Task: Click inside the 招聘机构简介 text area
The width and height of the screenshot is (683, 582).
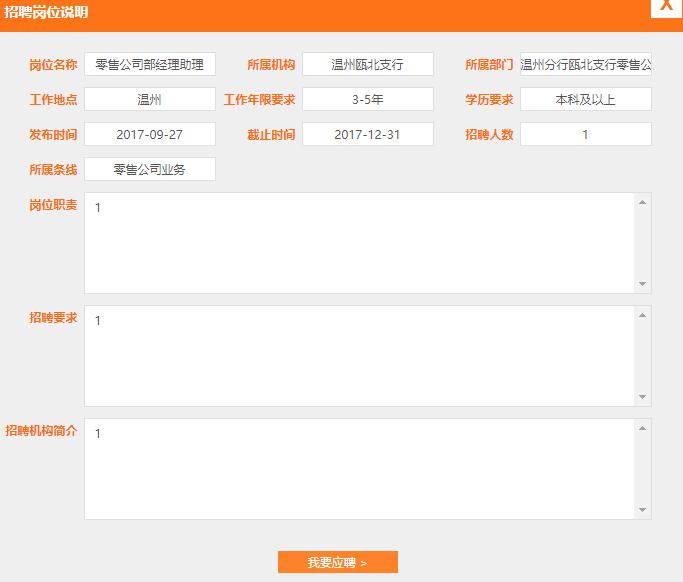Action: click(360, 469)
